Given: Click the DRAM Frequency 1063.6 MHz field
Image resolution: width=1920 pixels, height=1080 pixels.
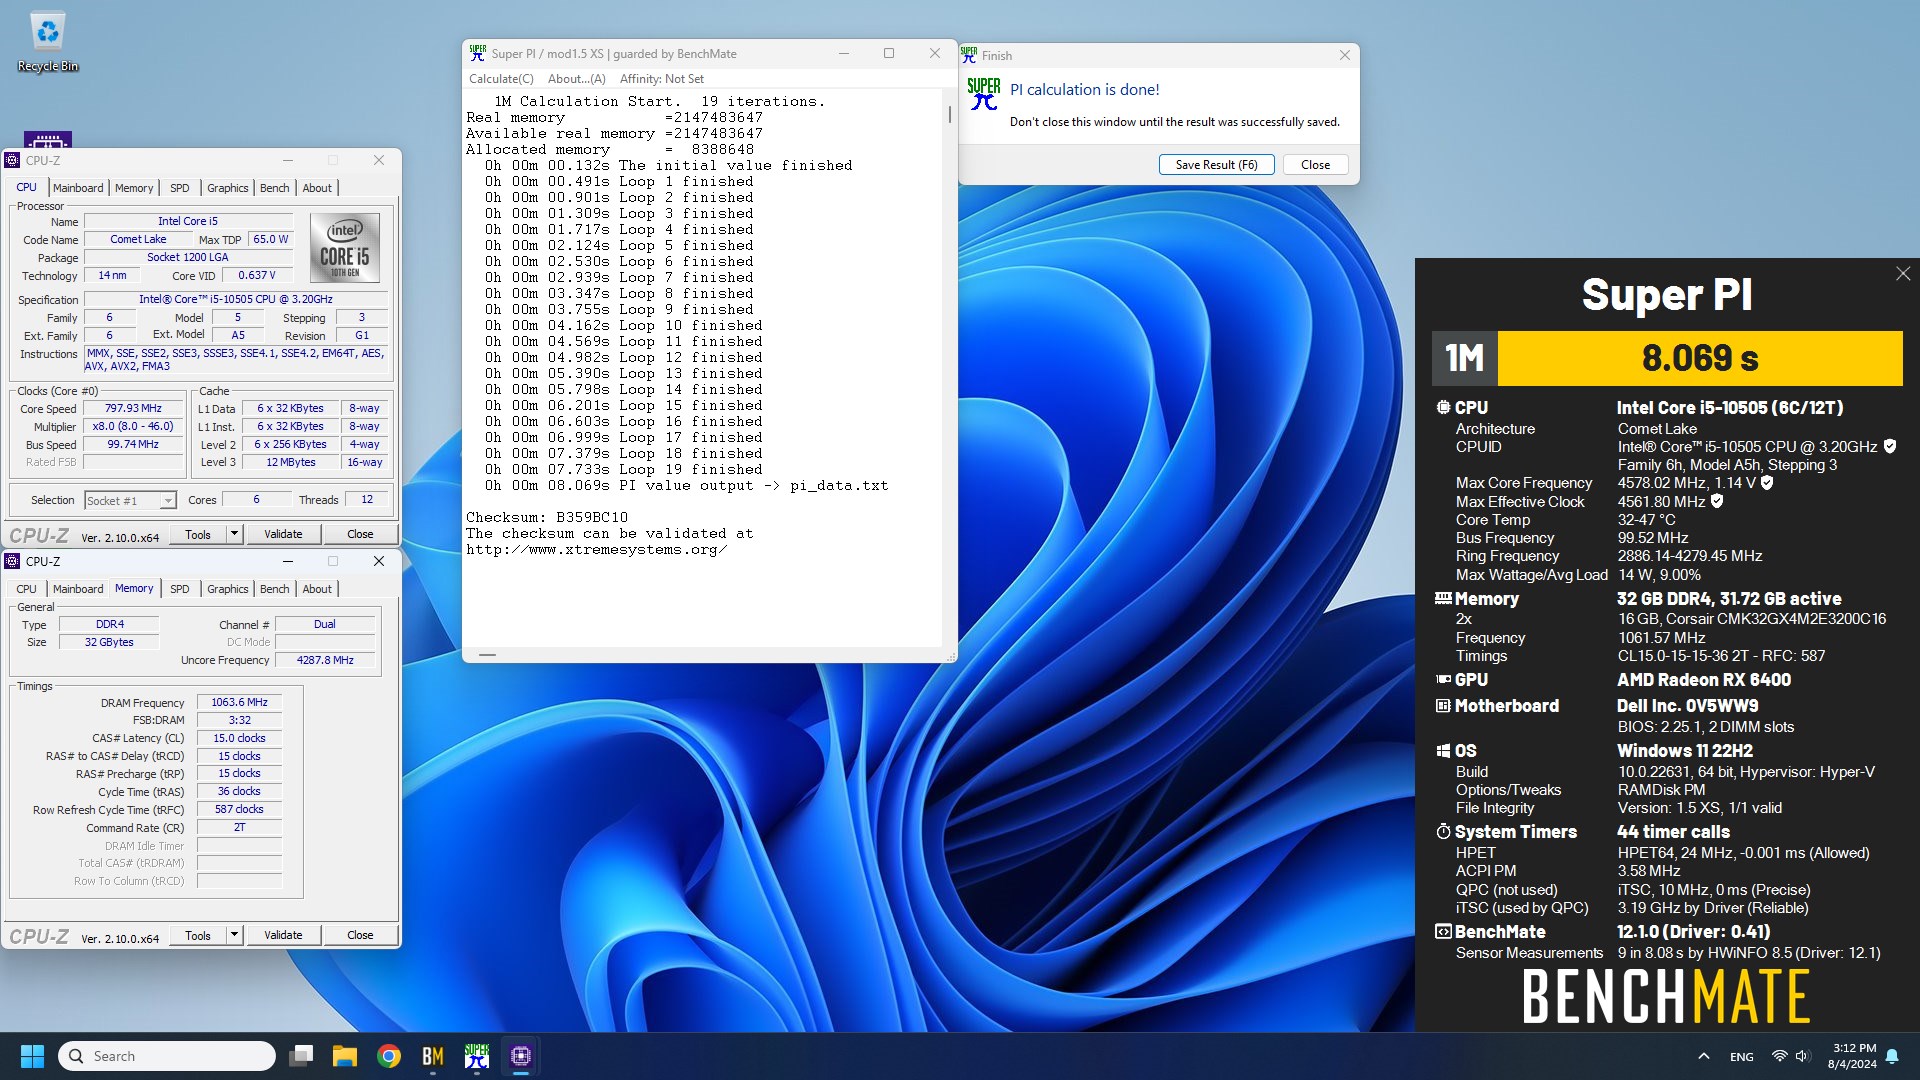Looking at the screenshot, I should click(239, 702).
